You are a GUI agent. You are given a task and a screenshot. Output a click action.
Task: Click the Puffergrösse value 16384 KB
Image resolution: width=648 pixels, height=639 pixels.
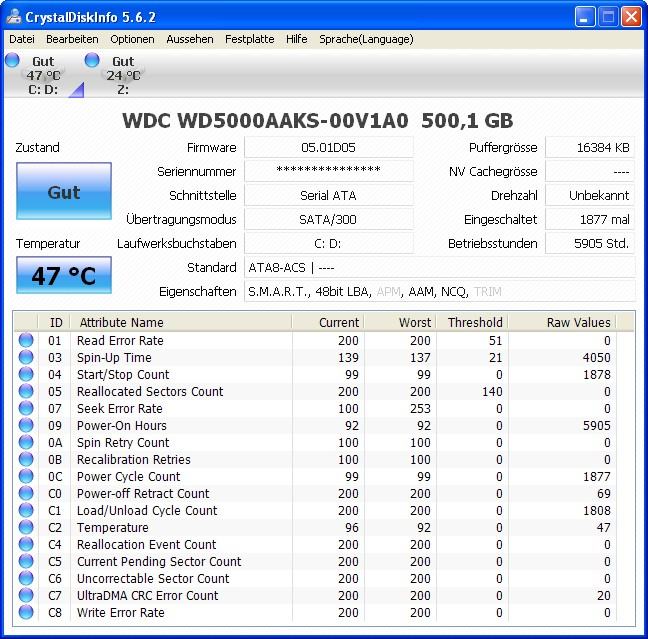(x=590, y=148)
